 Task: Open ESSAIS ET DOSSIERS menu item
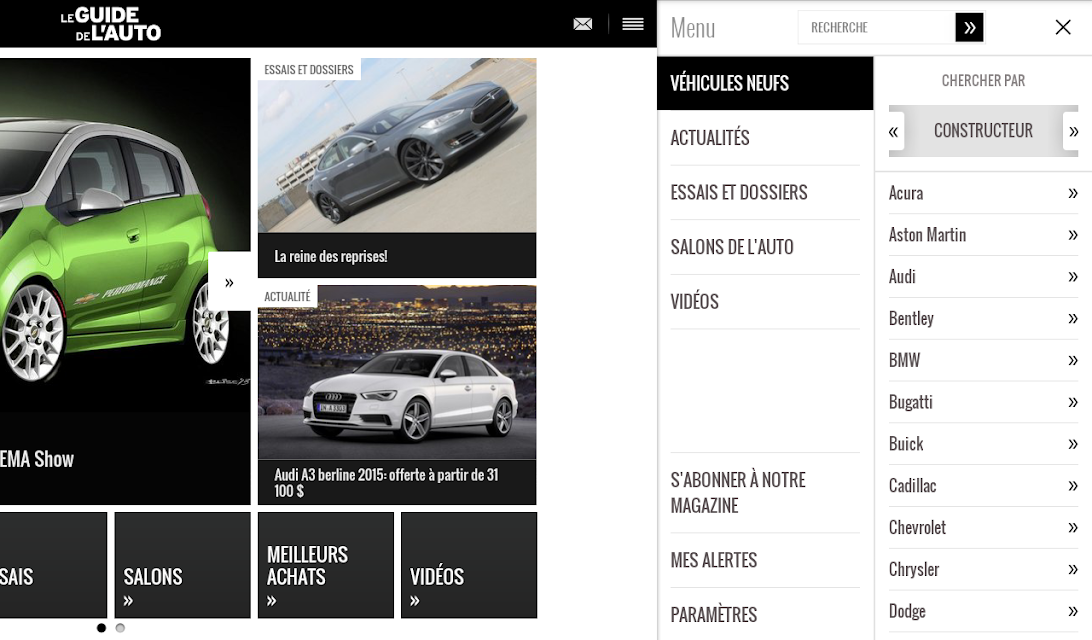(x=765, y=192)
